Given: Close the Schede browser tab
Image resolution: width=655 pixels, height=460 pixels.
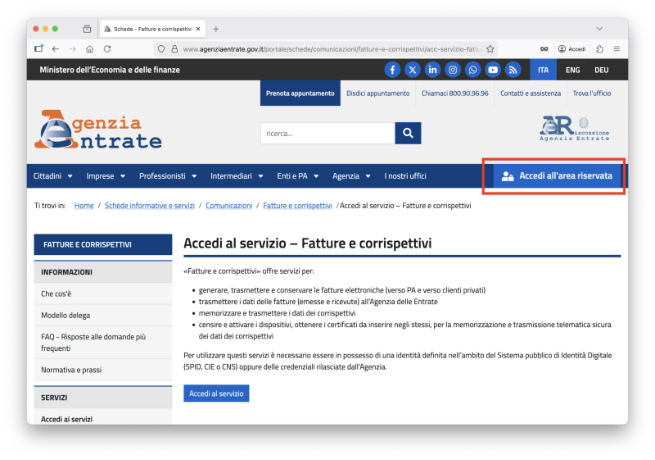Looking at the screenshot, I should coord(198,29).
